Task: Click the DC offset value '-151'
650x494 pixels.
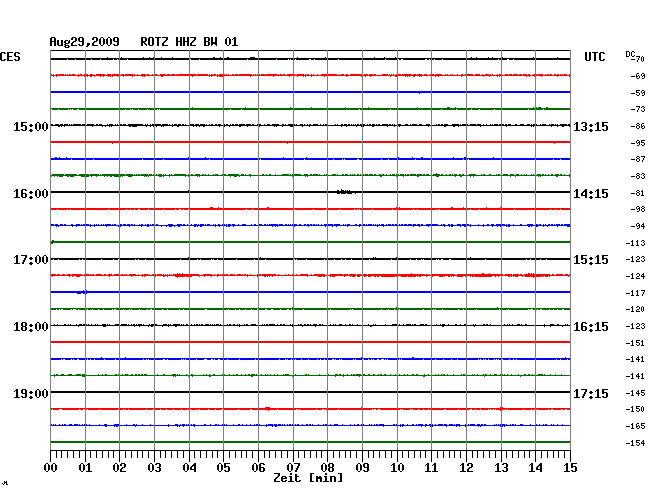Action: (635, 343)
